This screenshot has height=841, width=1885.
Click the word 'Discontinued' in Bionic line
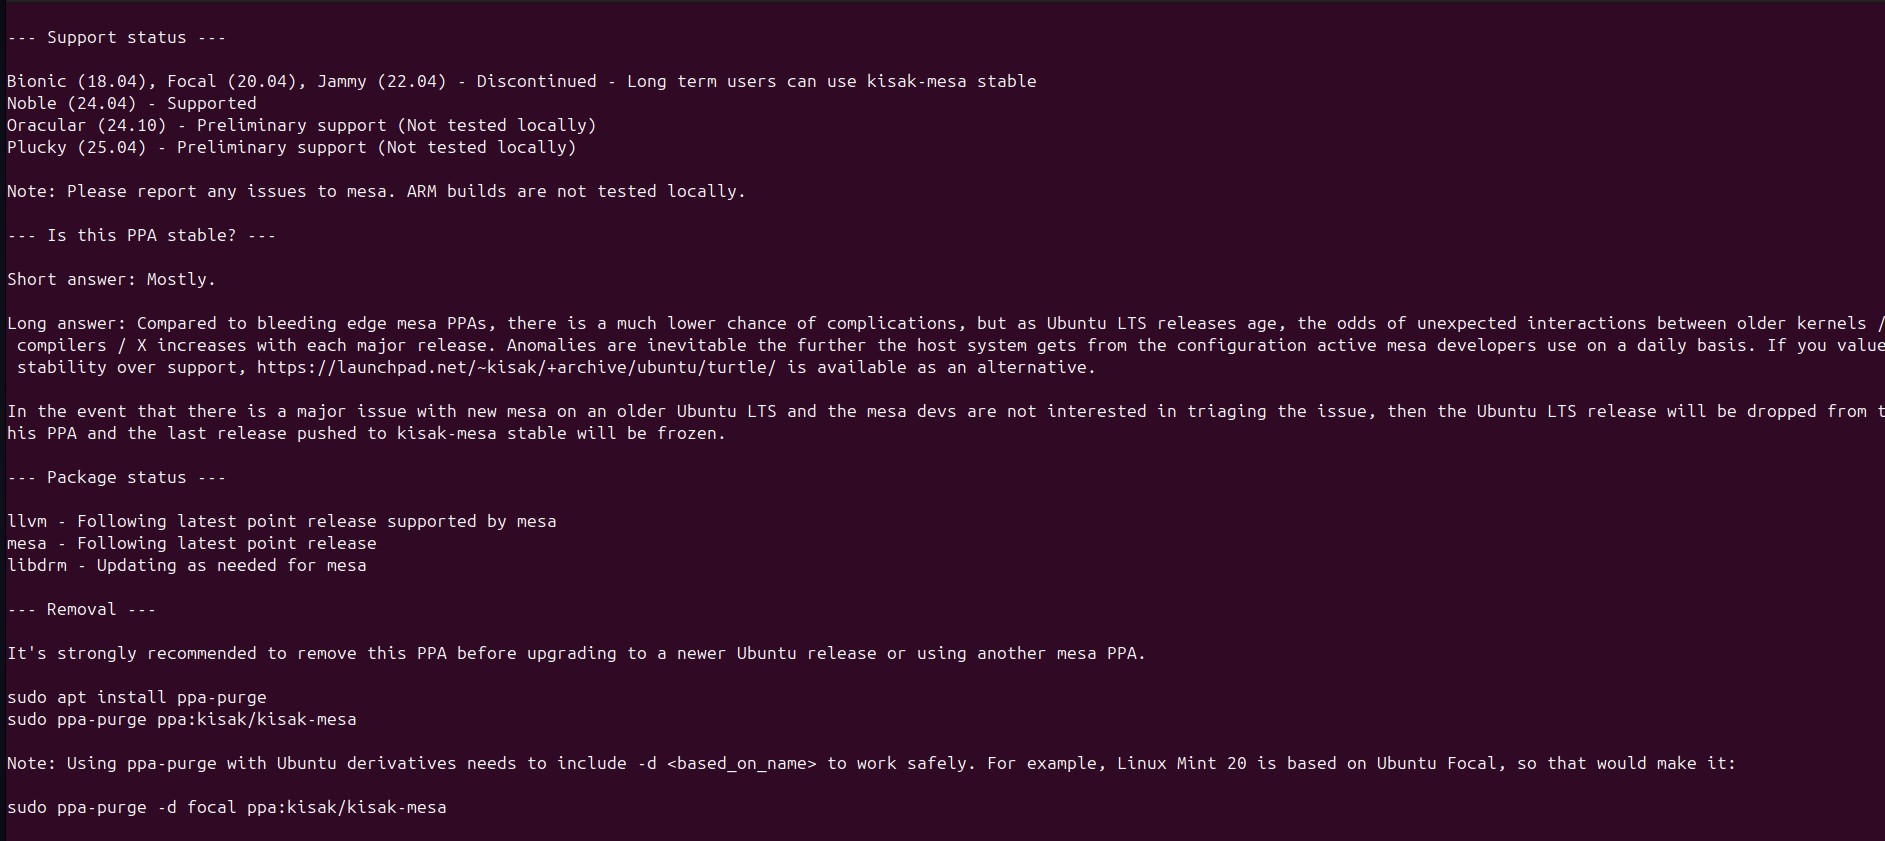click(536, 81)
